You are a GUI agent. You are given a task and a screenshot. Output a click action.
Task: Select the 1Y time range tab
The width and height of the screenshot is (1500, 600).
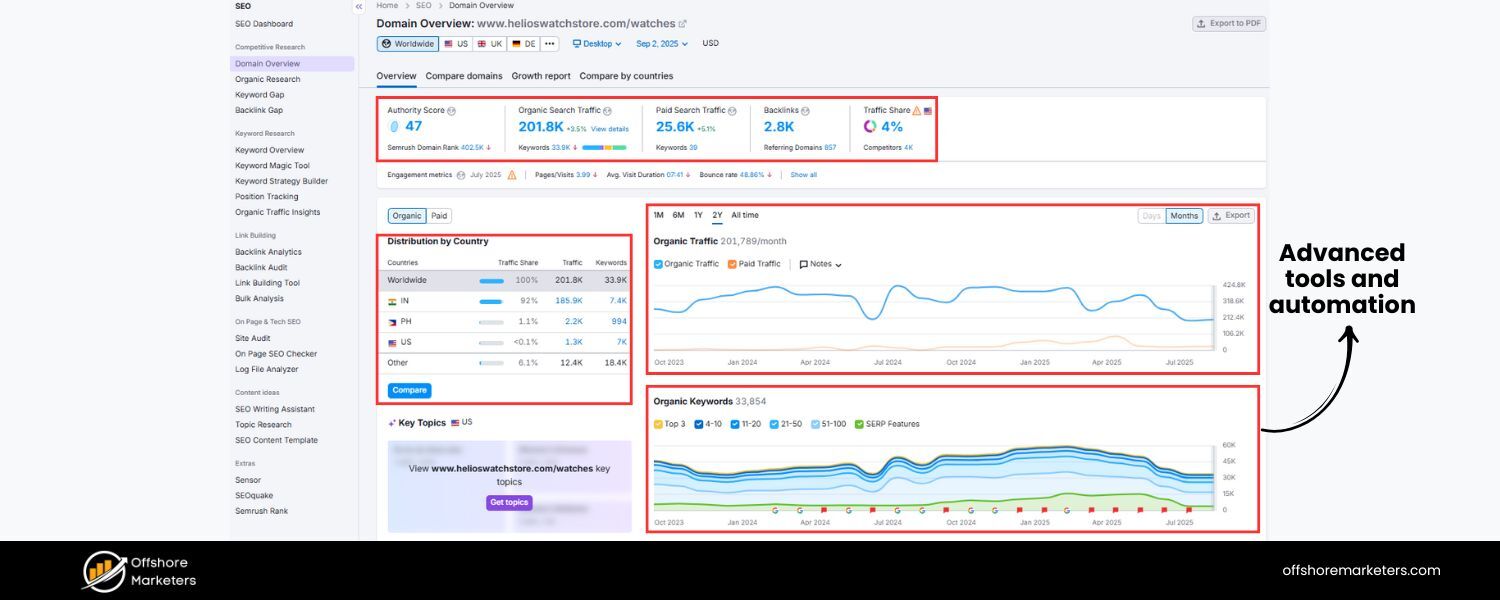698,216
